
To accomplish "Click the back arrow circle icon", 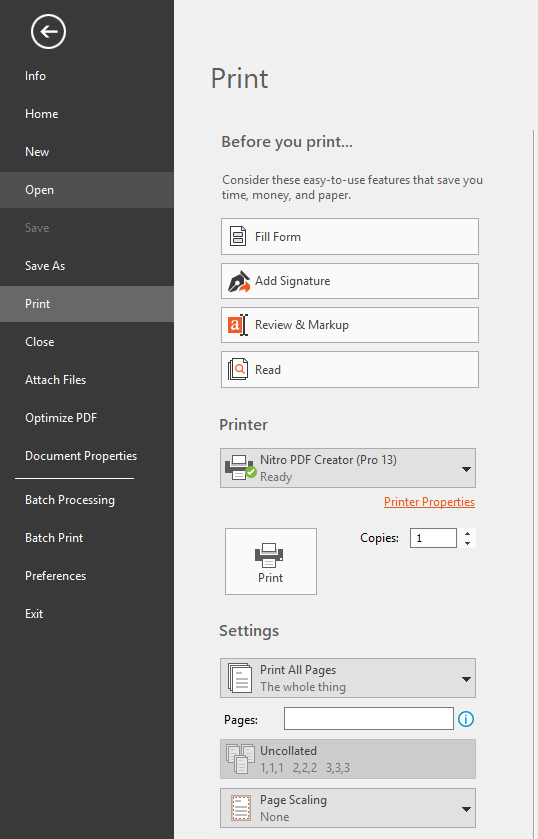I will coord(48,32).
